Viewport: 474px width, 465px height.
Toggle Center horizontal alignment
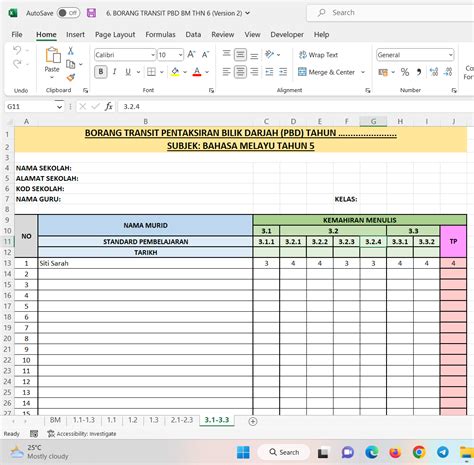(x=240, y=72)
